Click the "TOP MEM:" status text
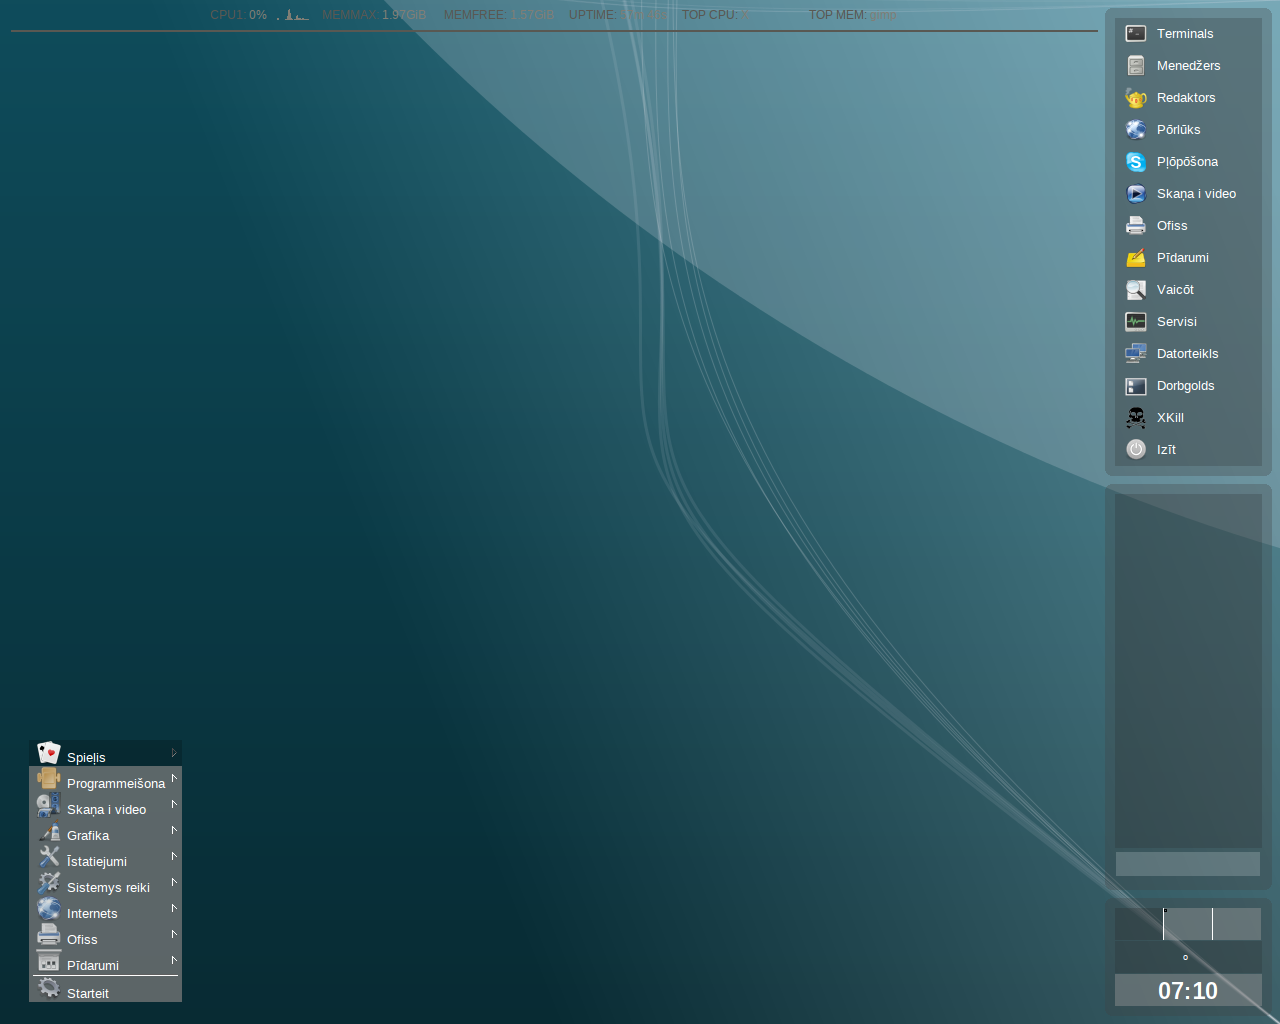1280x1024 pixels. pos(837,15)
